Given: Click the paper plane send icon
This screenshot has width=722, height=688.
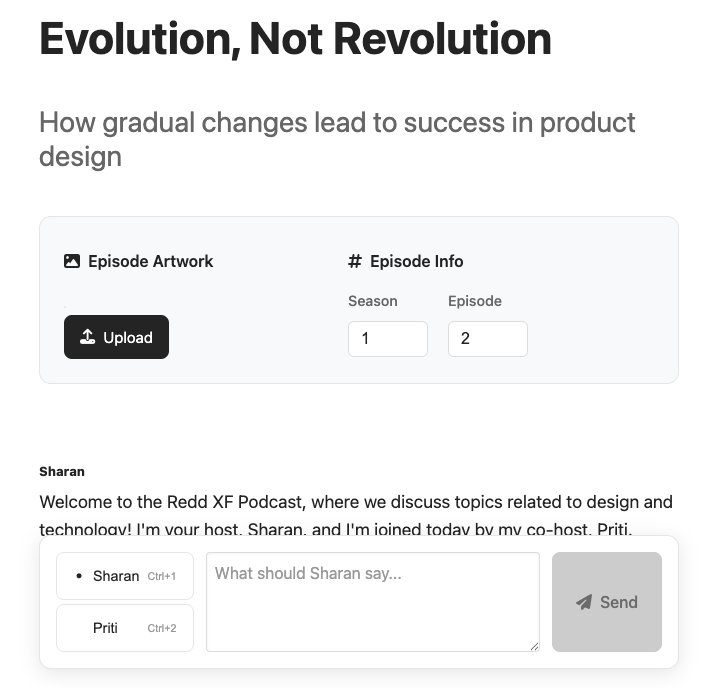Looking at the screenshot, I should click(584, 602).
